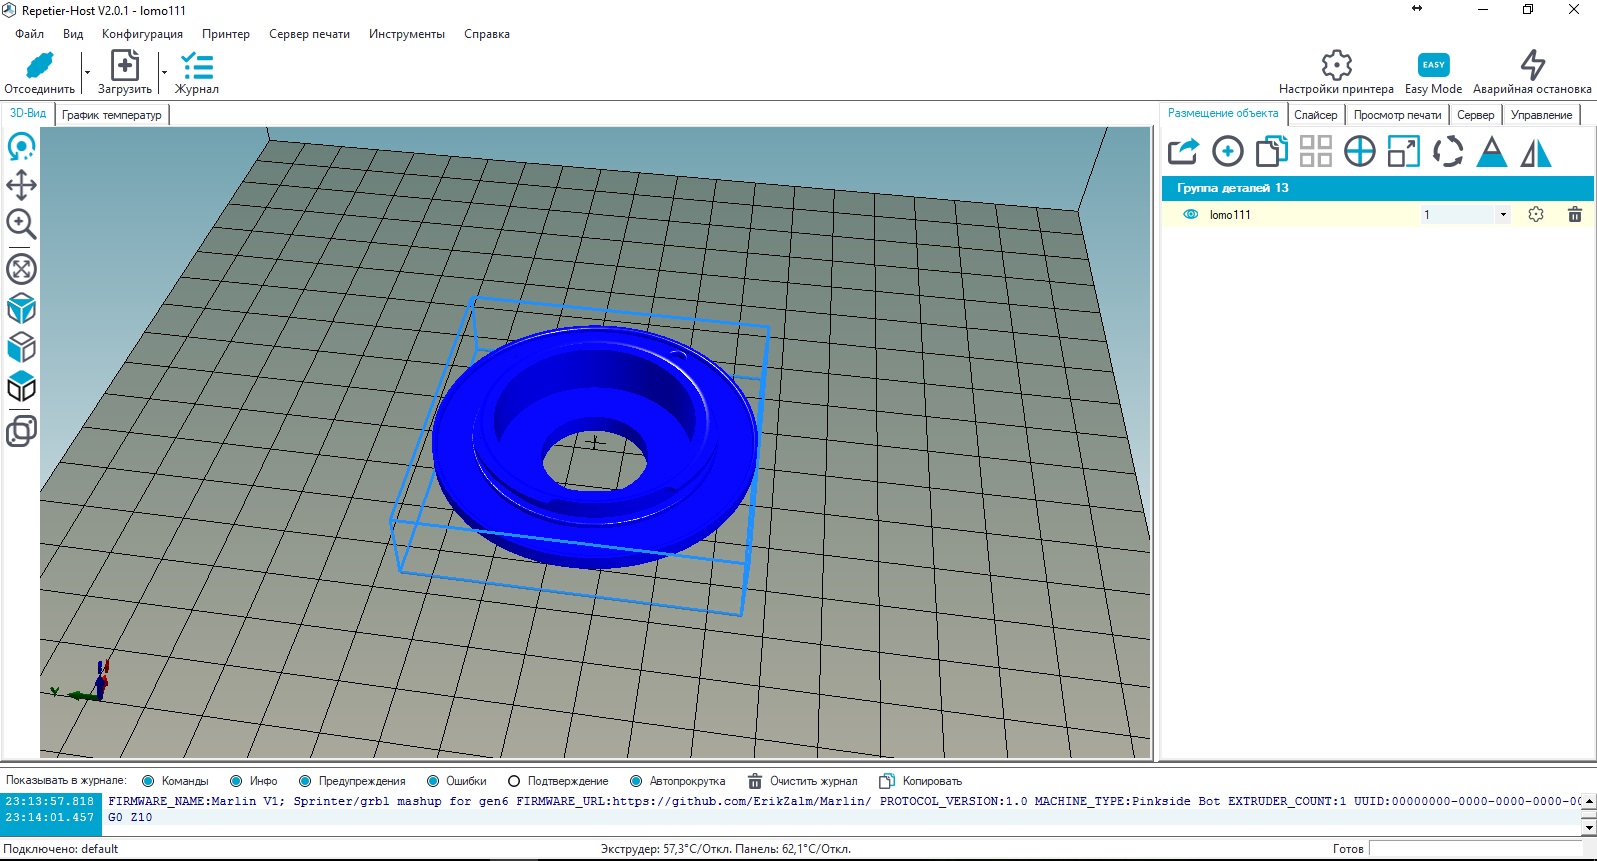Click the Emergency stop (Аварийная остановка) icon
Screen dimensions: 1597x861
point(1532,66)
